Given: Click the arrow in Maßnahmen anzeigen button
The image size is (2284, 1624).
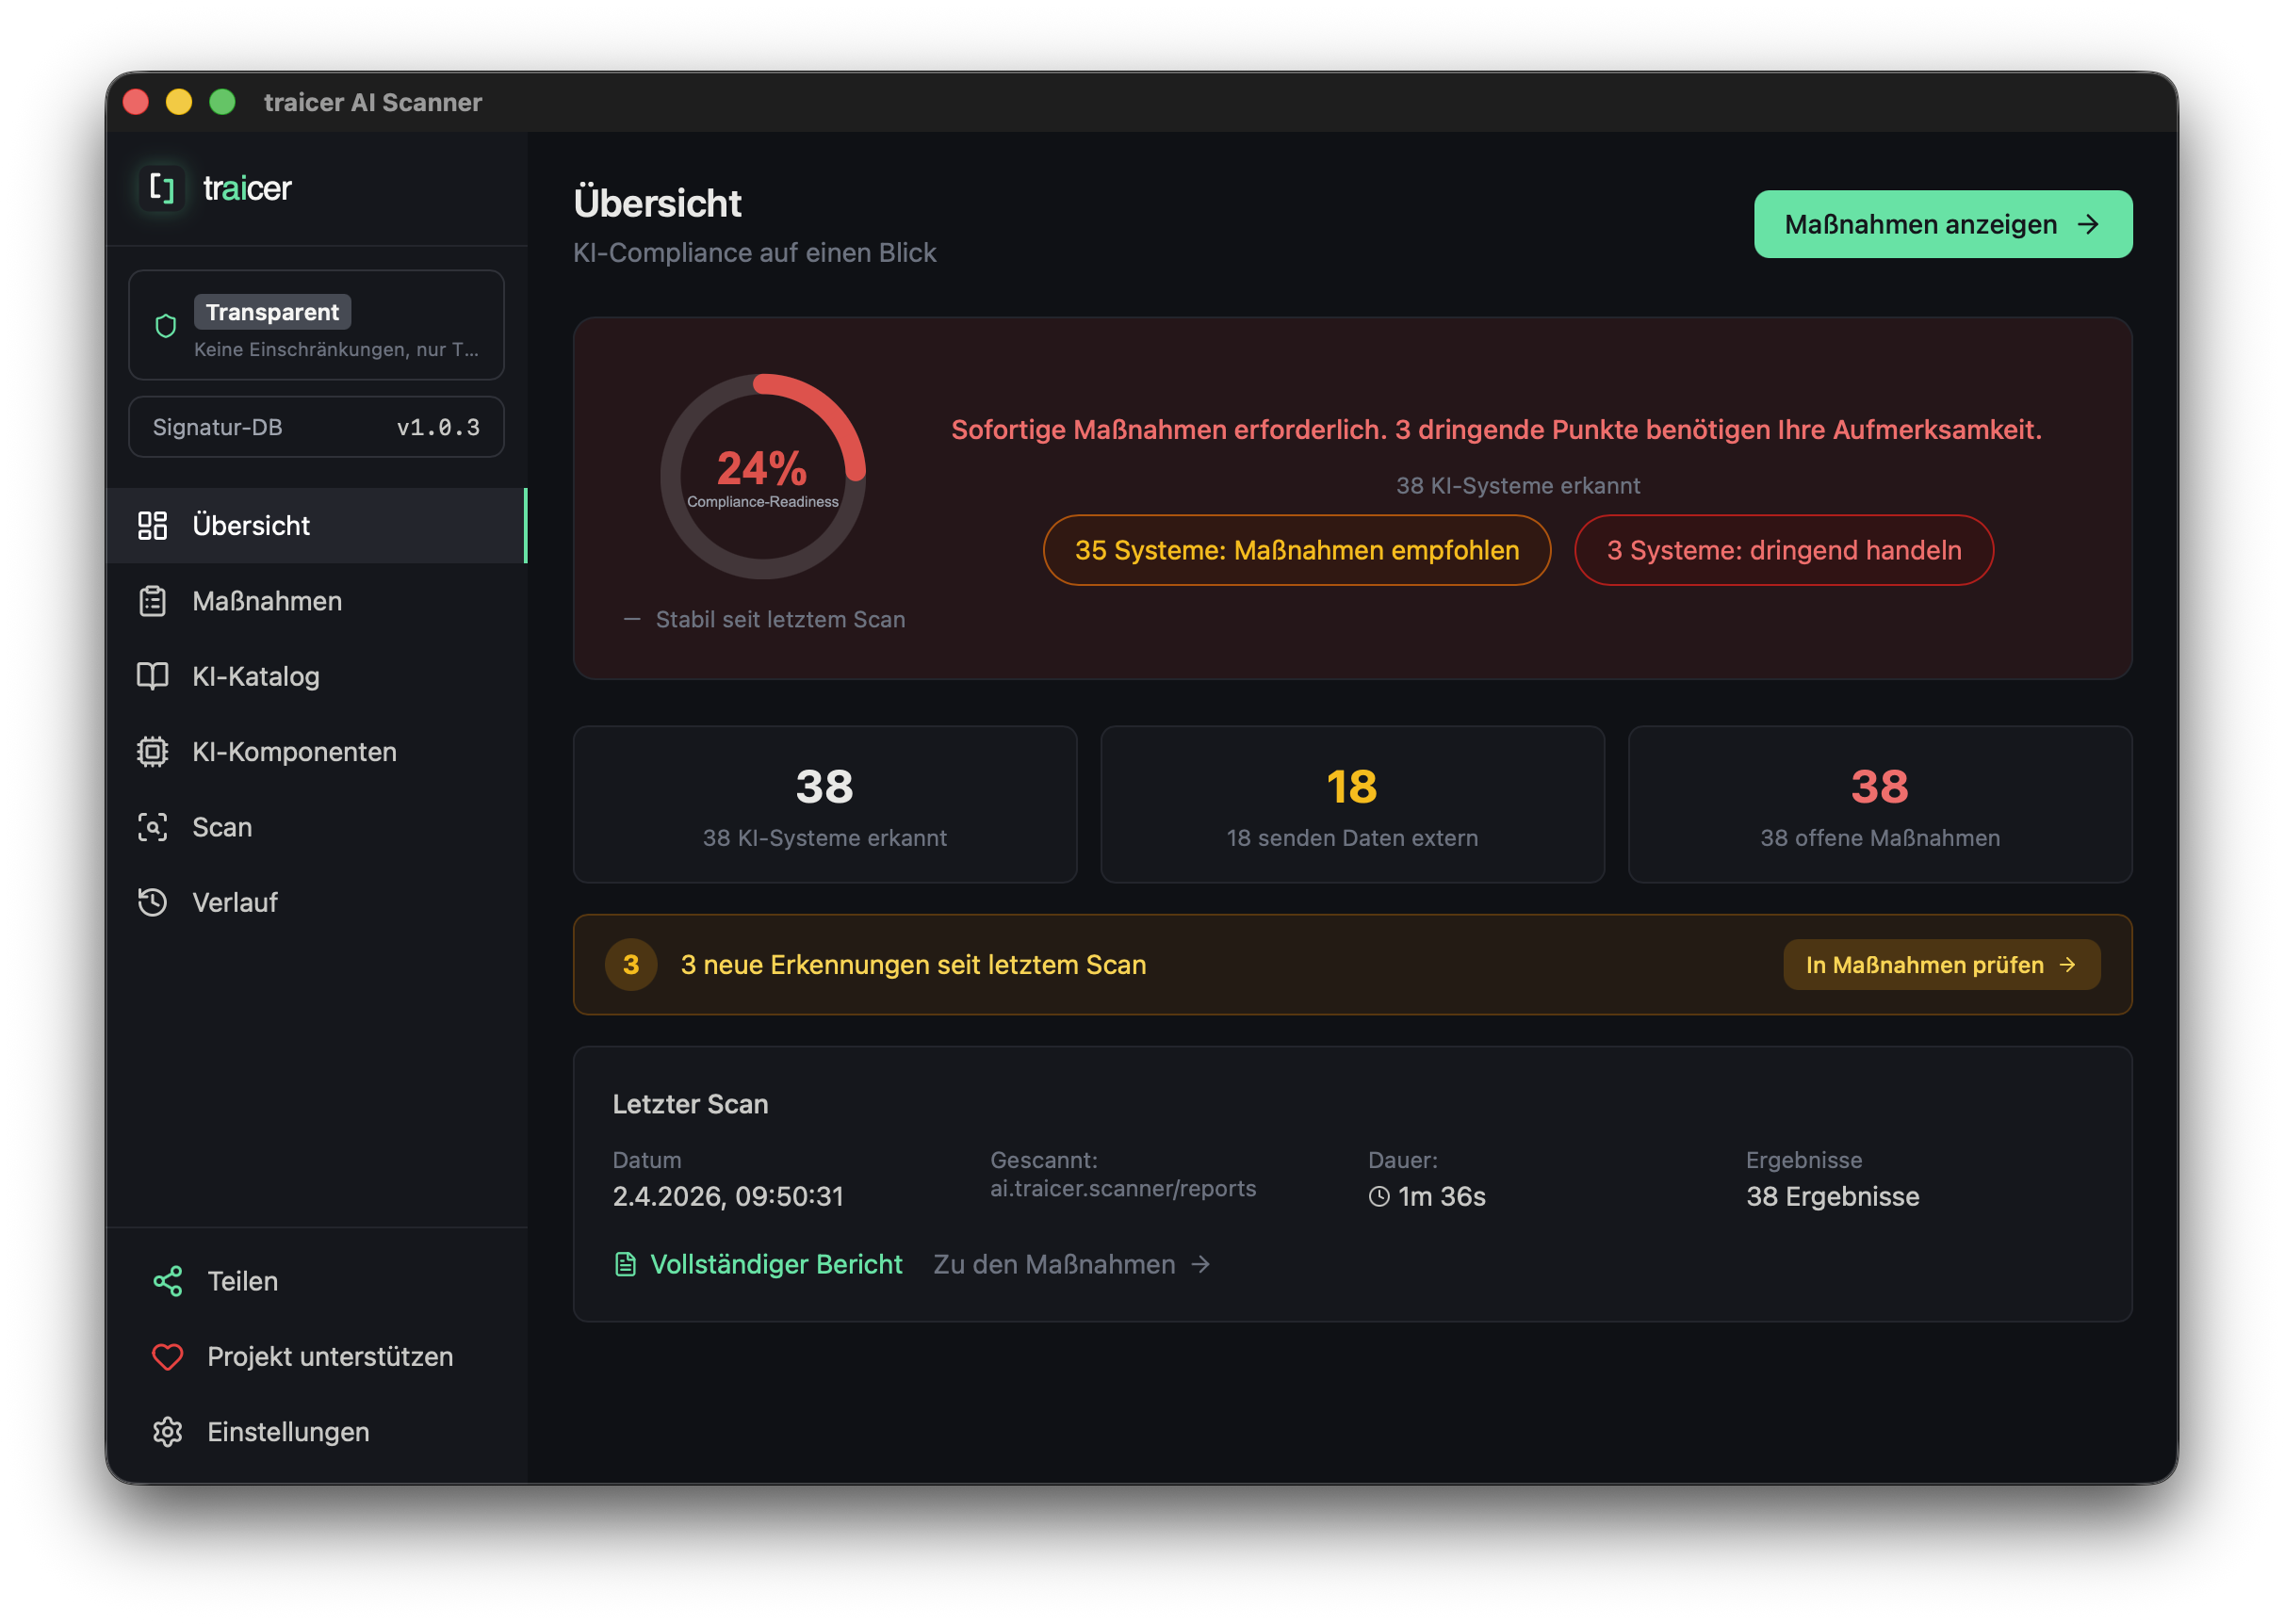Looking at the screenshot, I should [x=2088, y=224].
